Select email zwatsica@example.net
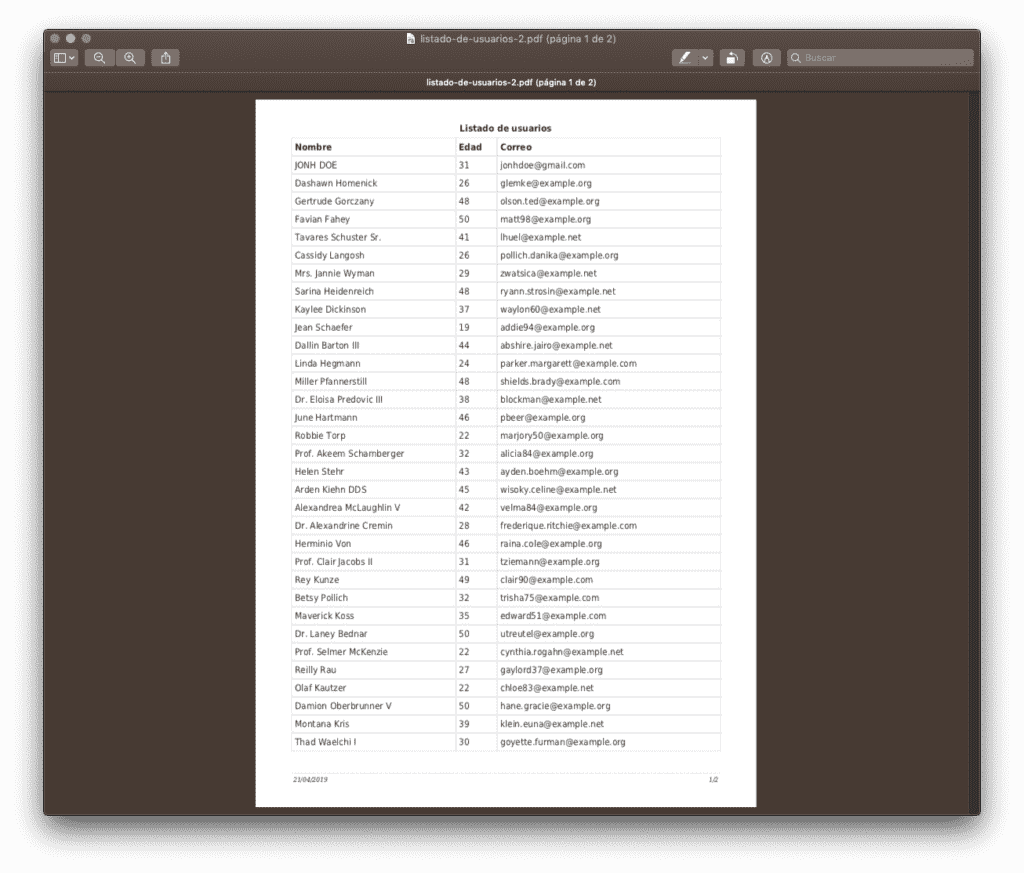Image resolution: width=1024 pixels, height=873 pixels. (x=549, y=274)
